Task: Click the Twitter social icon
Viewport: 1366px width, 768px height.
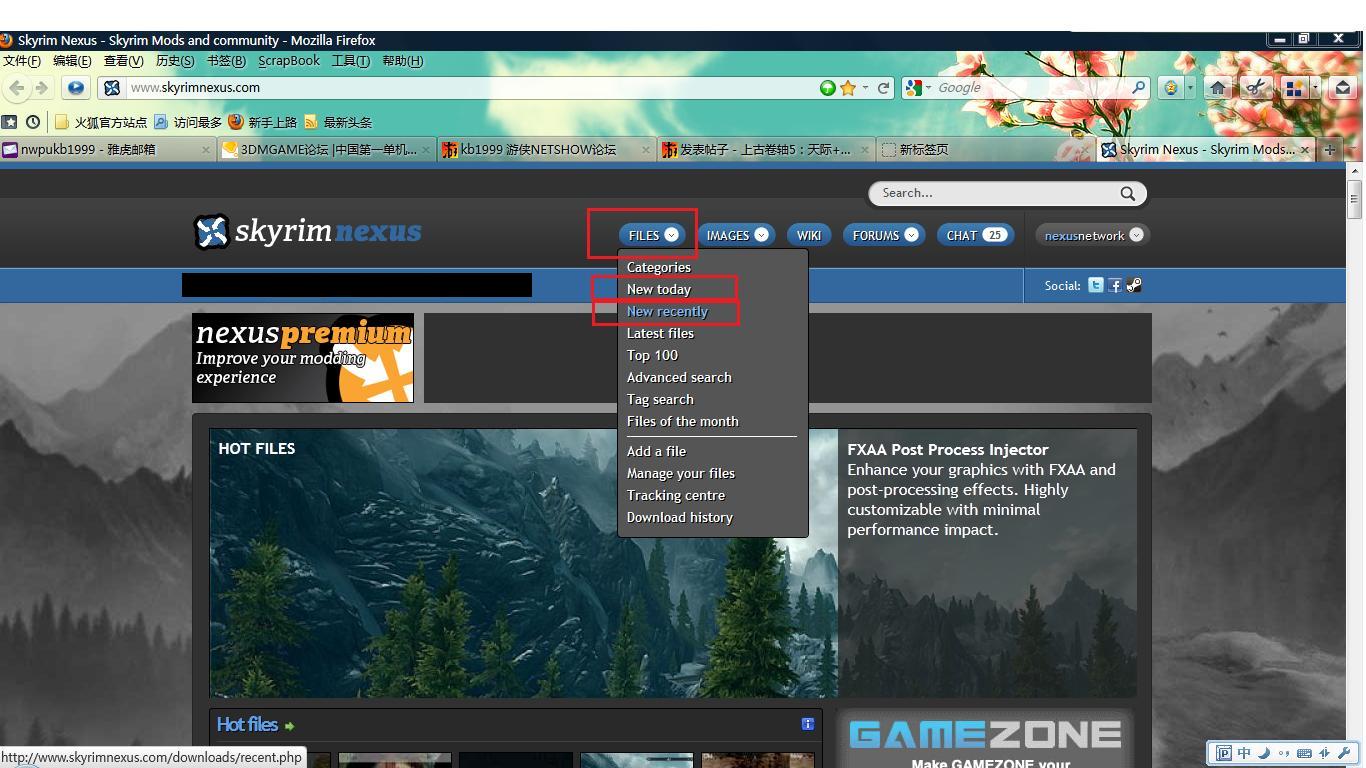Action: click(1096, 285)
